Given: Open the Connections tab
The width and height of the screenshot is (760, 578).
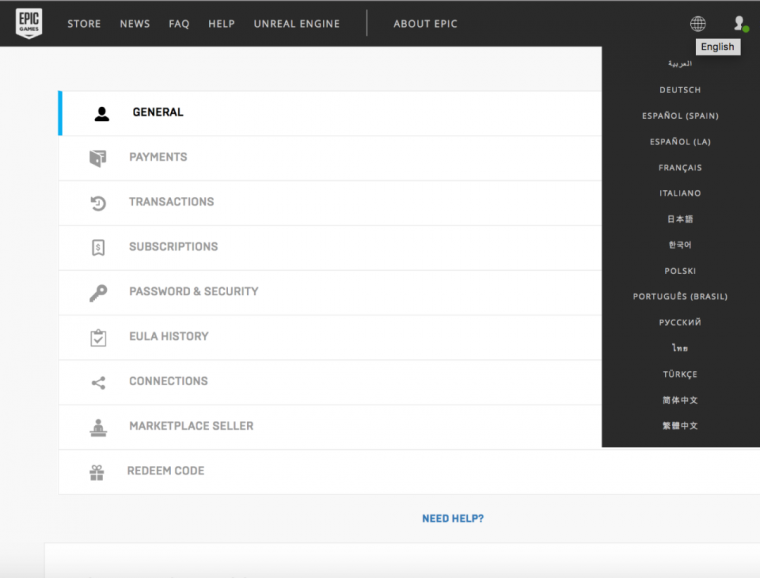Looking at the screenshot, I should (330, 383).
